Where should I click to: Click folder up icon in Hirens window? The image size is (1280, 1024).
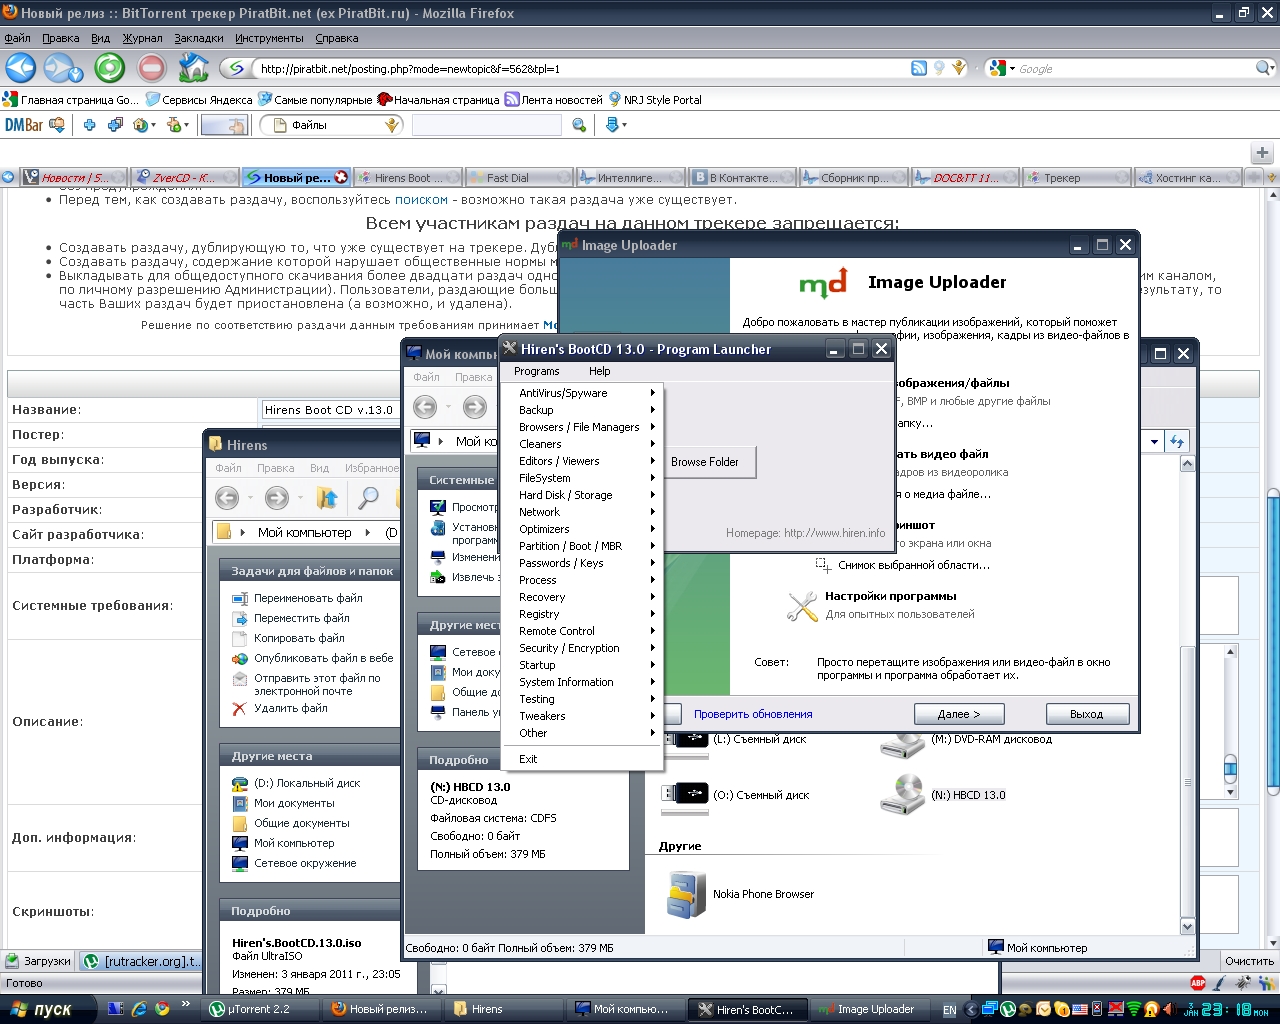327,497
